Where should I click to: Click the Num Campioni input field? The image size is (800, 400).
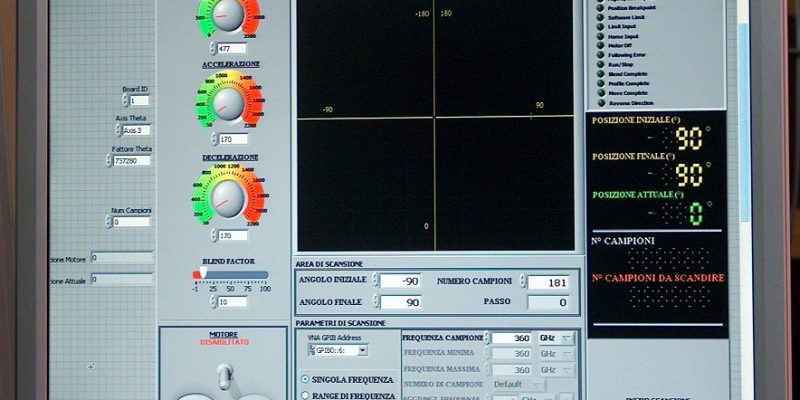(x=132, y=222)
